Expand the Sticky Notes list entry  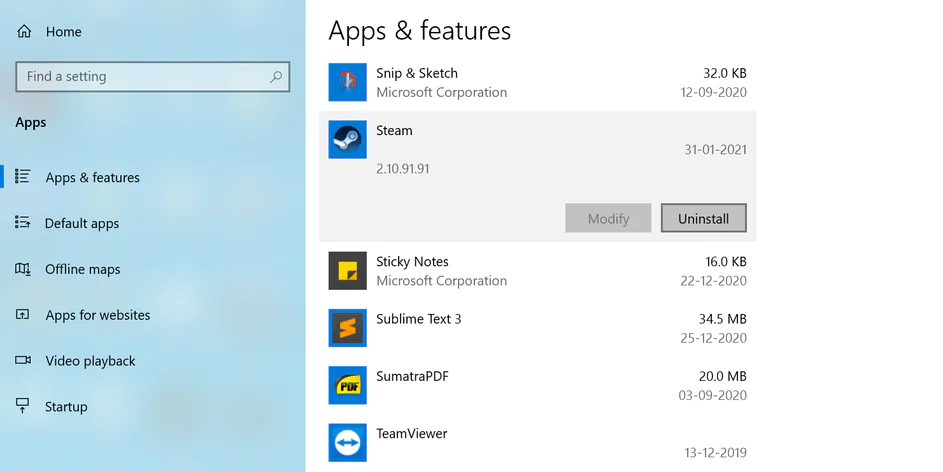click(540, 271)
